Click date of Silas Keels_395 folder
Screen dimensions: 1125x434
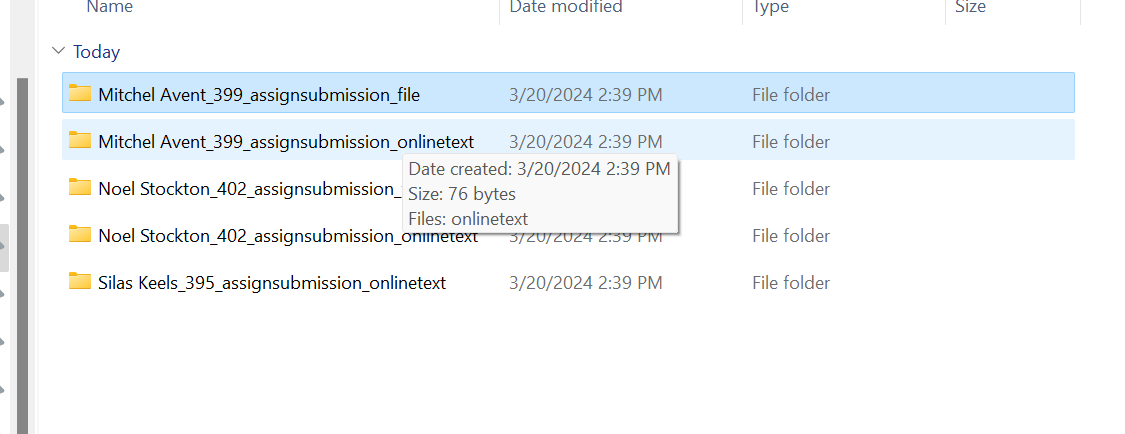coord(585,283)
